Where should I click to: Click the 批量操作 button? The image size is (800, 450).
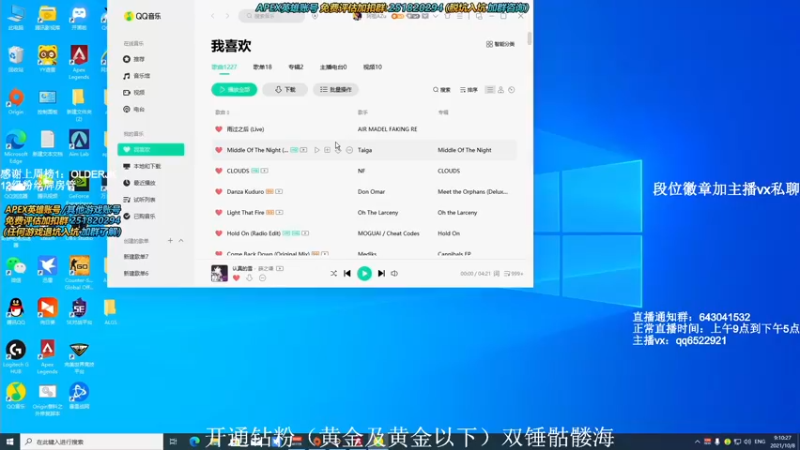point(336,90)
